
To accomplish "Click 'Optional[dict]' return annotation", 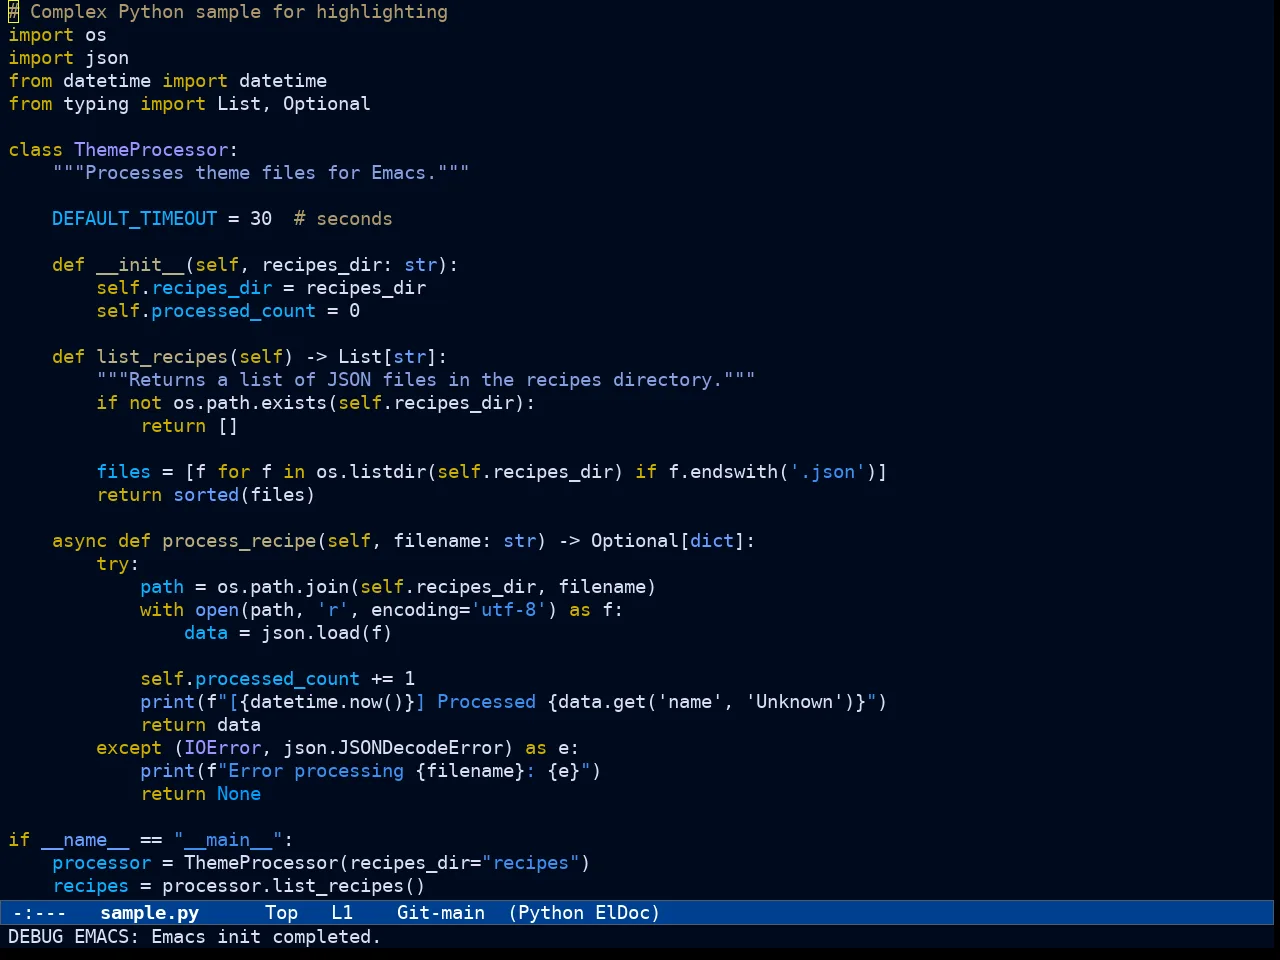I will point(667,541).
